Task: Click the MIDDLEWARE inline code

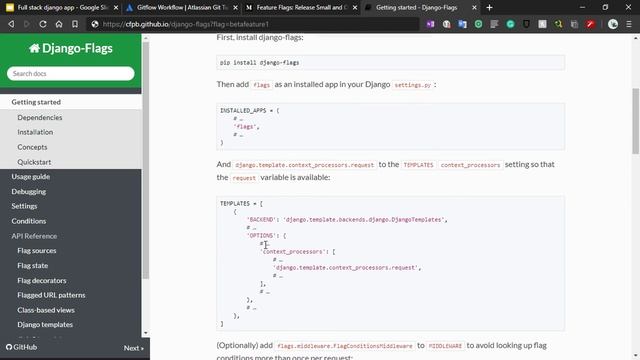Action: (x=445, y=346)
